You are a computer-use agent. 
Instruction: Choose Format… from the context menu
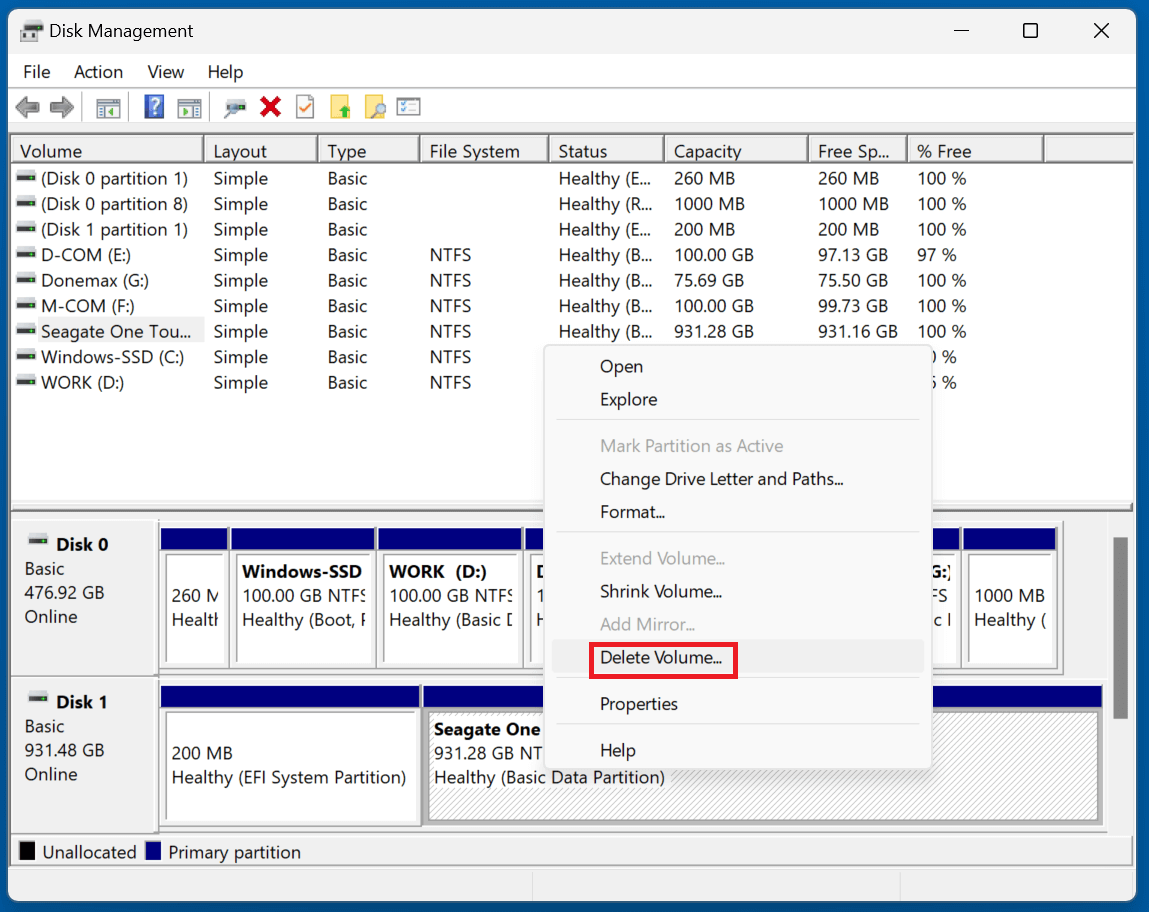pyautogui.click(x=633, y=512)
